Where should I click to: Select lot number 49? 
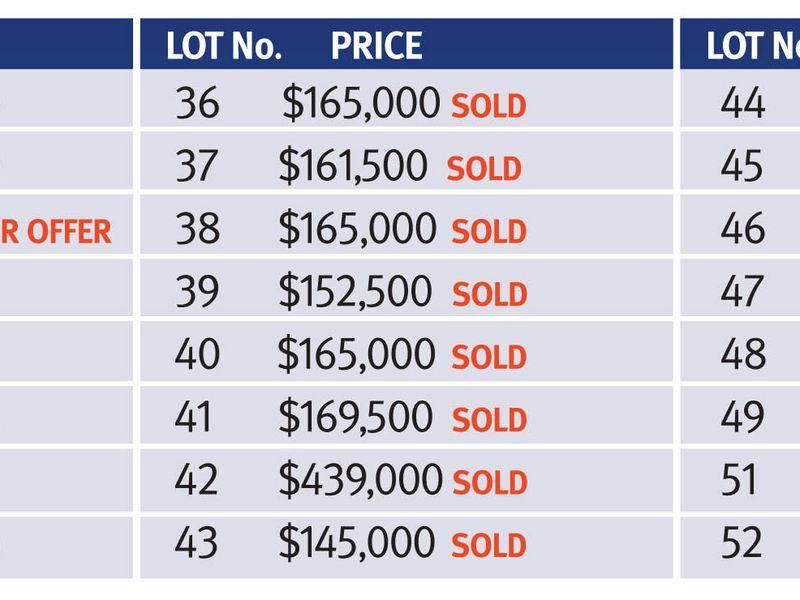pyautogui.click(x=743, y=416)
